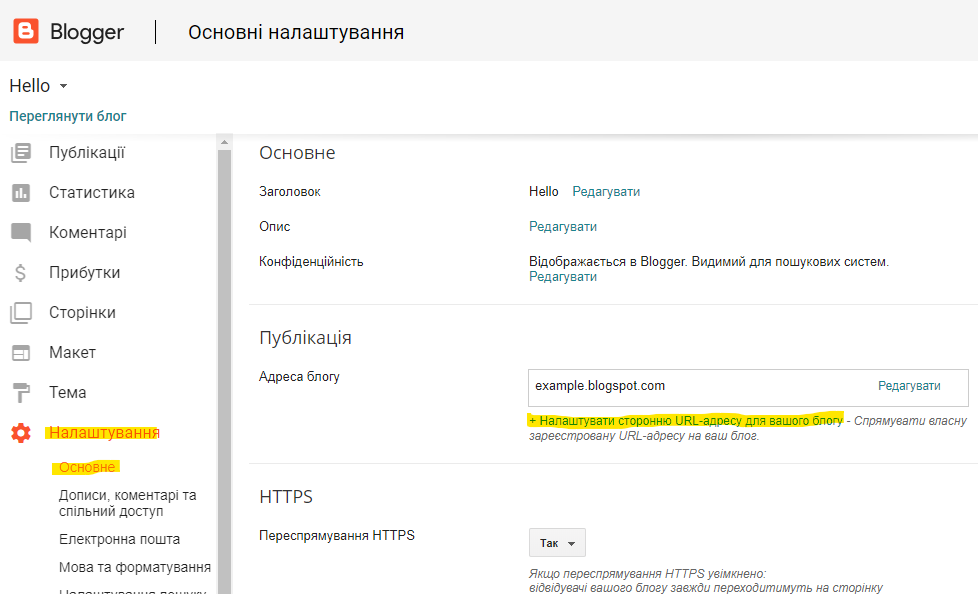This screenshot has width=978, height=594.
Task: Open Дописи, коментарі та спільний доступ
Action: point(127,503)
